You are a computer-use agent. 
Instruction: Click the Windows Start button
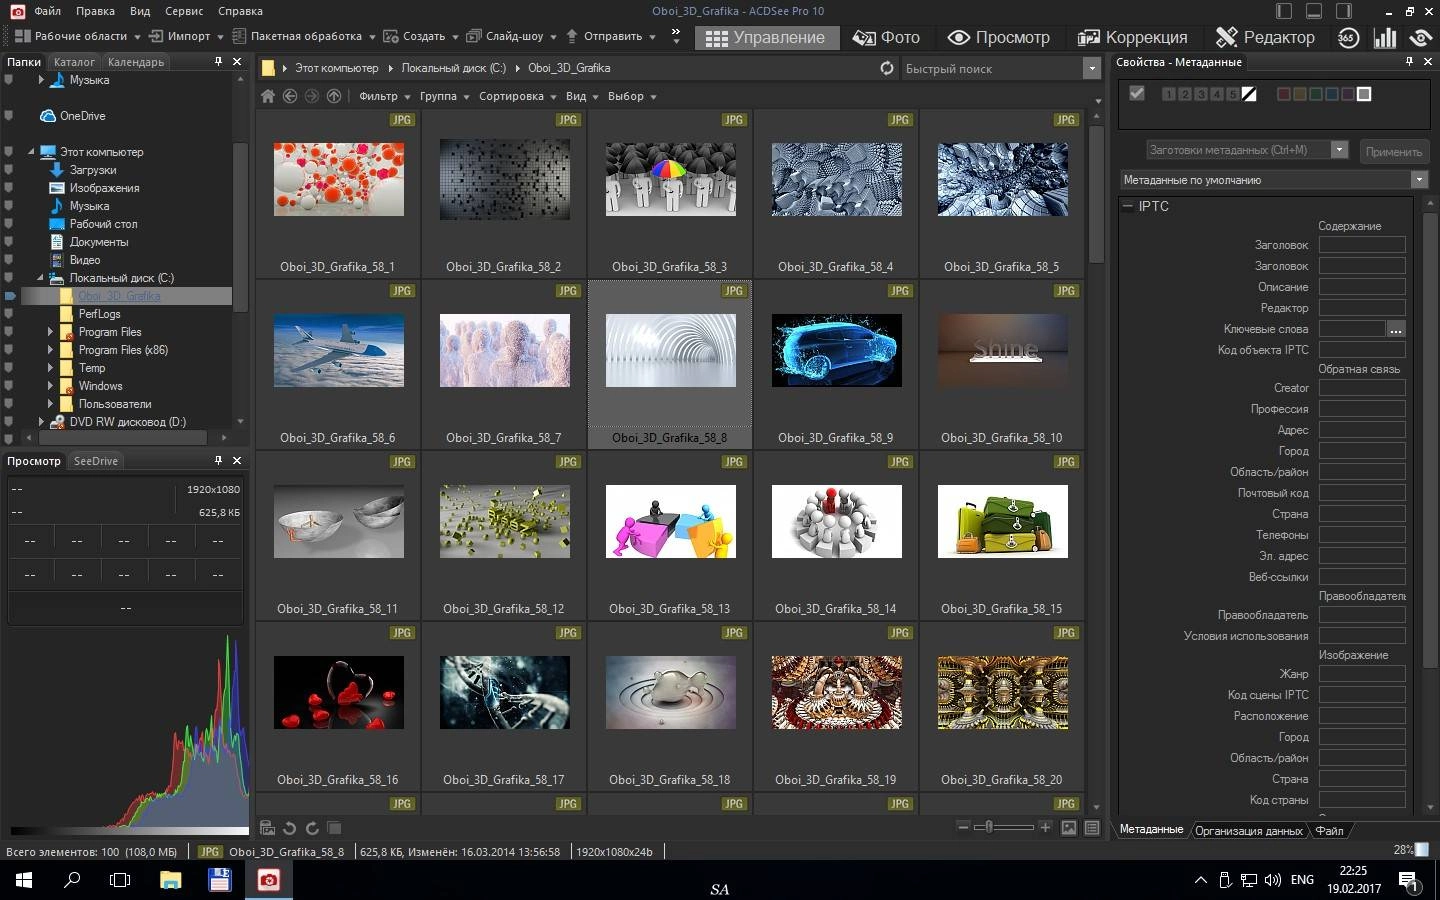24,880
